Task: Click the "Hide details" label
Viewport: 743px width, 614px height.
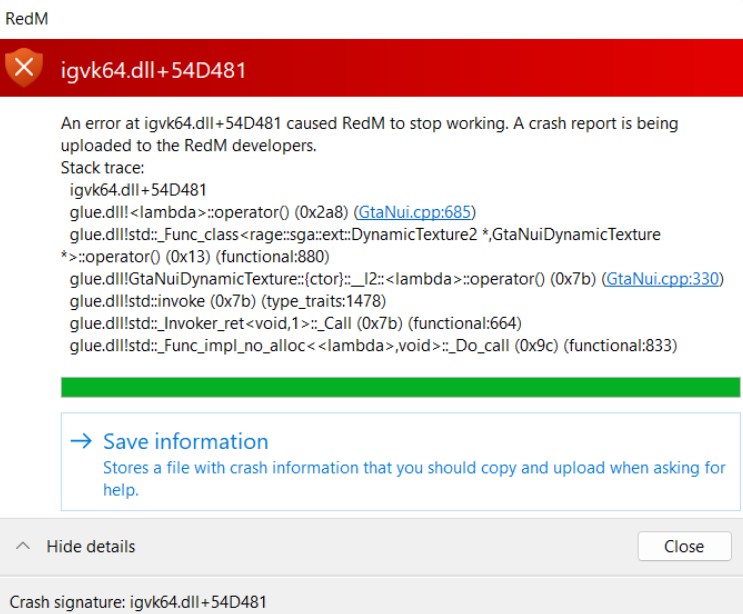Action: 91,546
